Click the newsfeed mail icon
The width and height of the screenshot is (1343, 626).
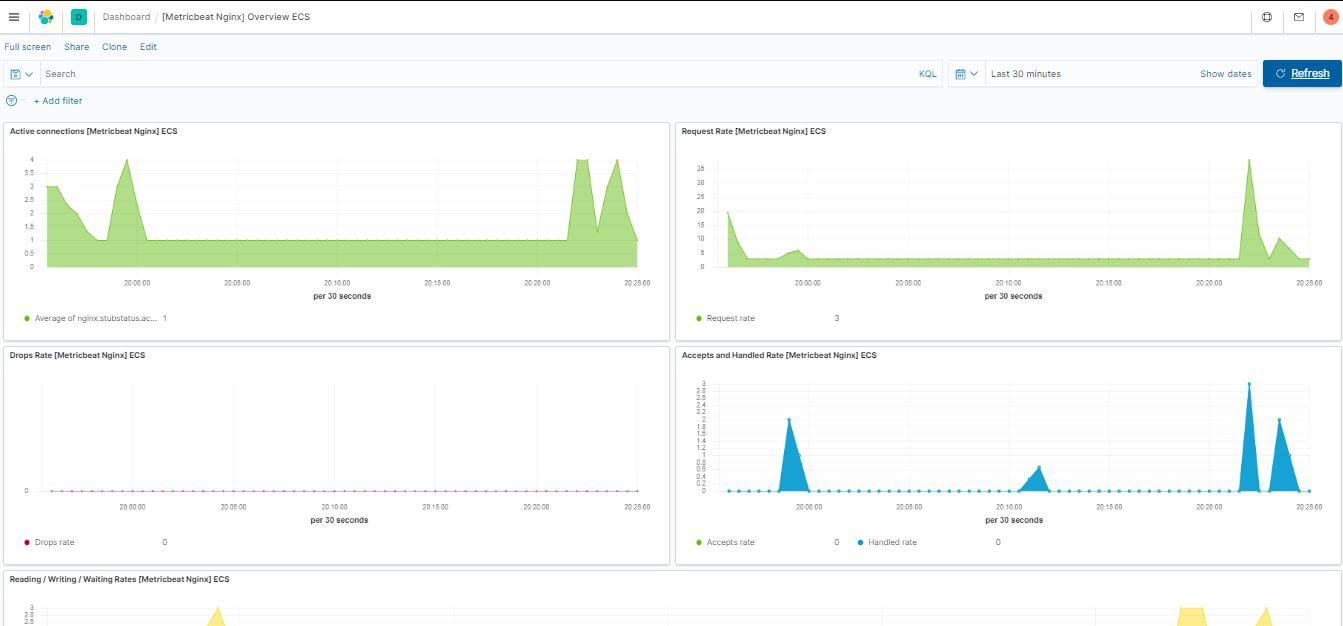tap(1299, 17)
